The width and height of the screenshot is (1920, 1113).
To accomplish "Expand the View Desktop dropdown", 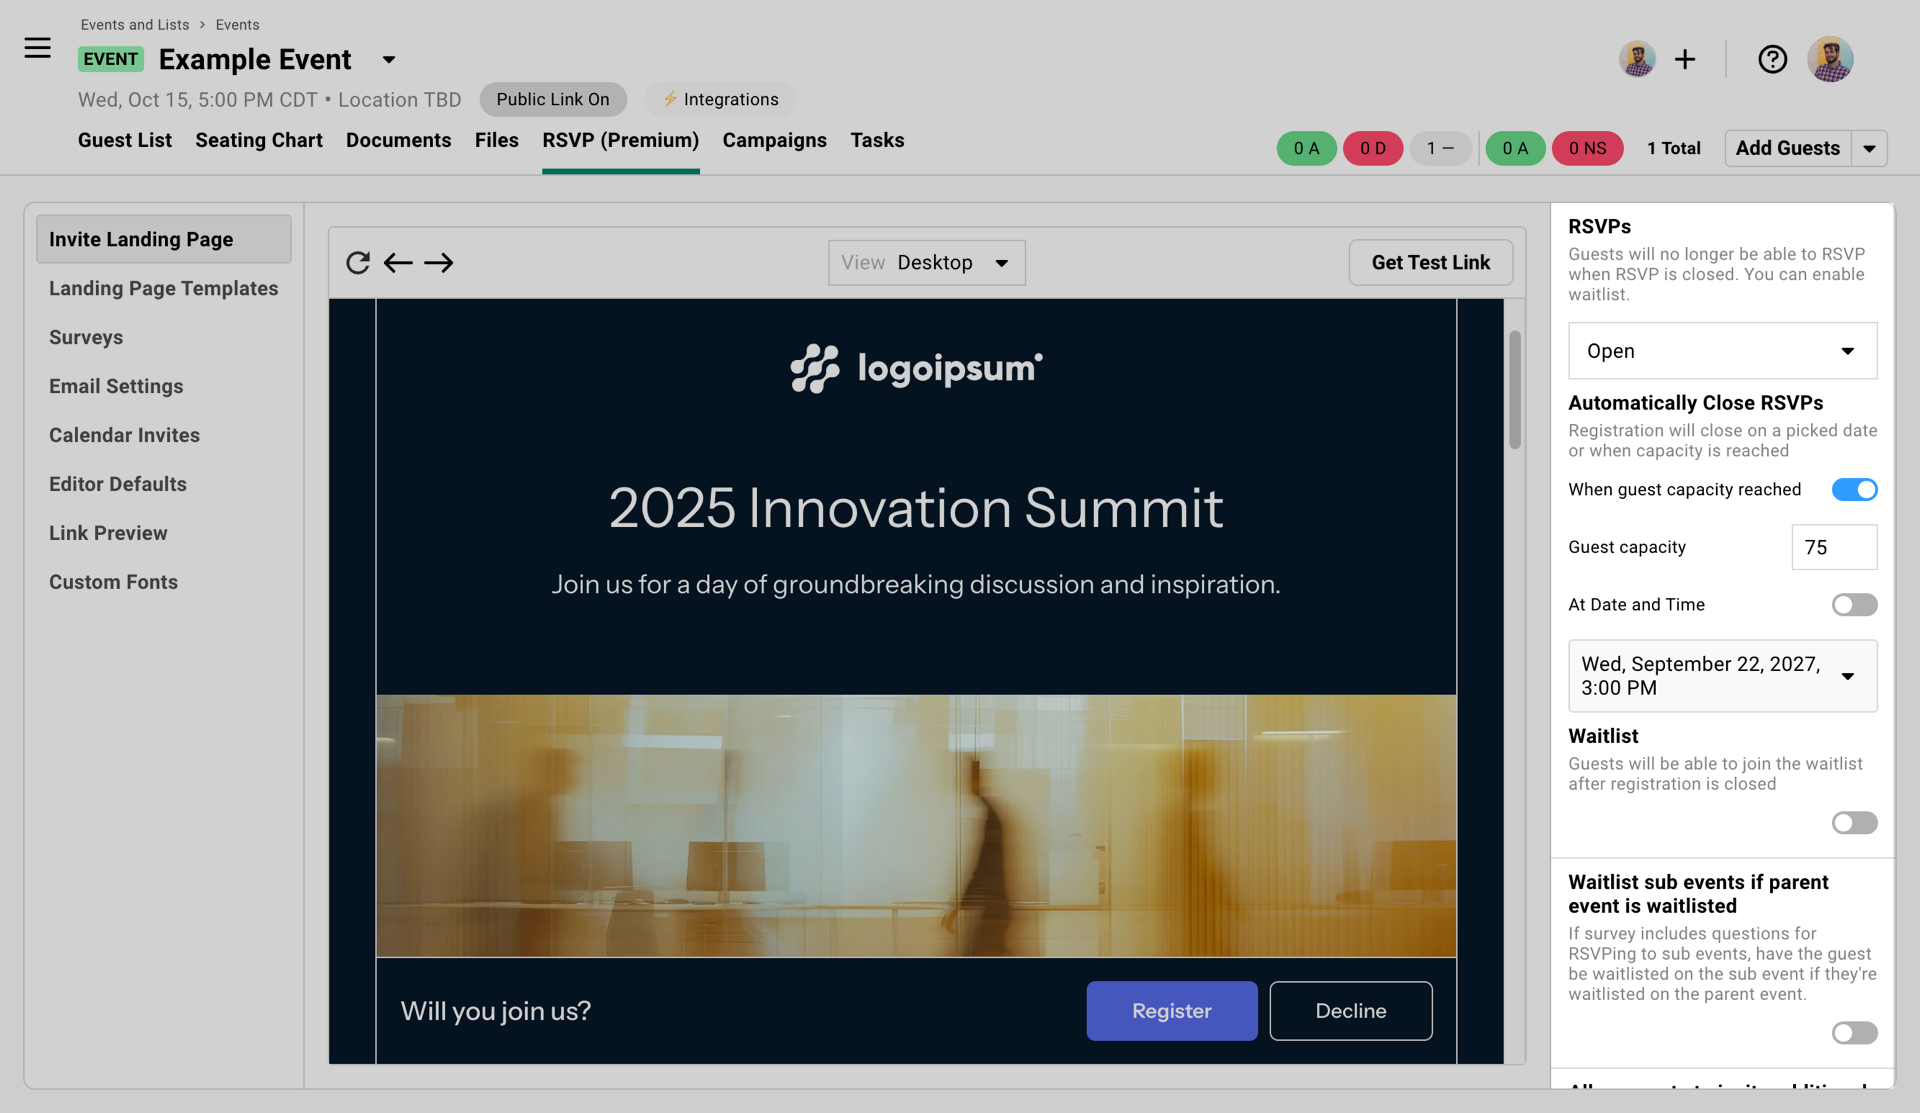I will click(x=926, y=263).
